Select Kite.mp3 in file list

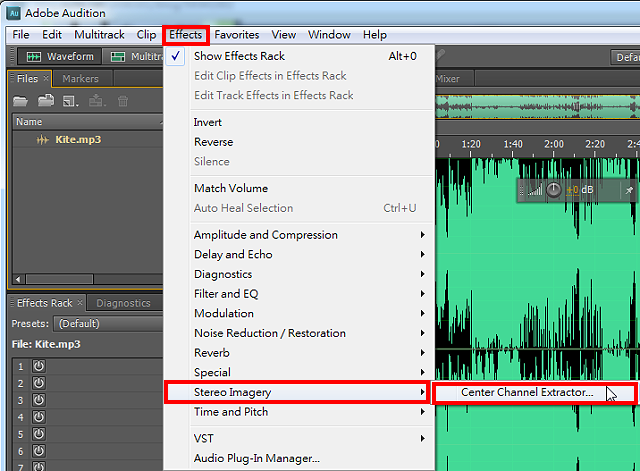(88, 140)
